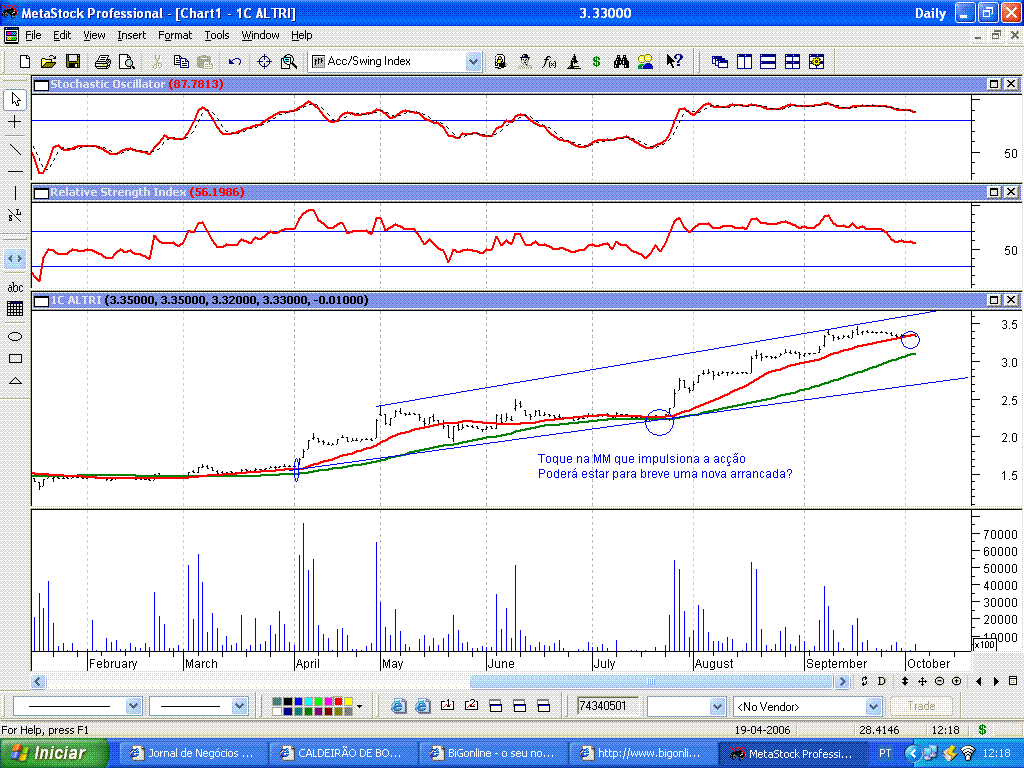1024x768 pixels.
Task: Select the abc text tool
Action: click(16, 287)
